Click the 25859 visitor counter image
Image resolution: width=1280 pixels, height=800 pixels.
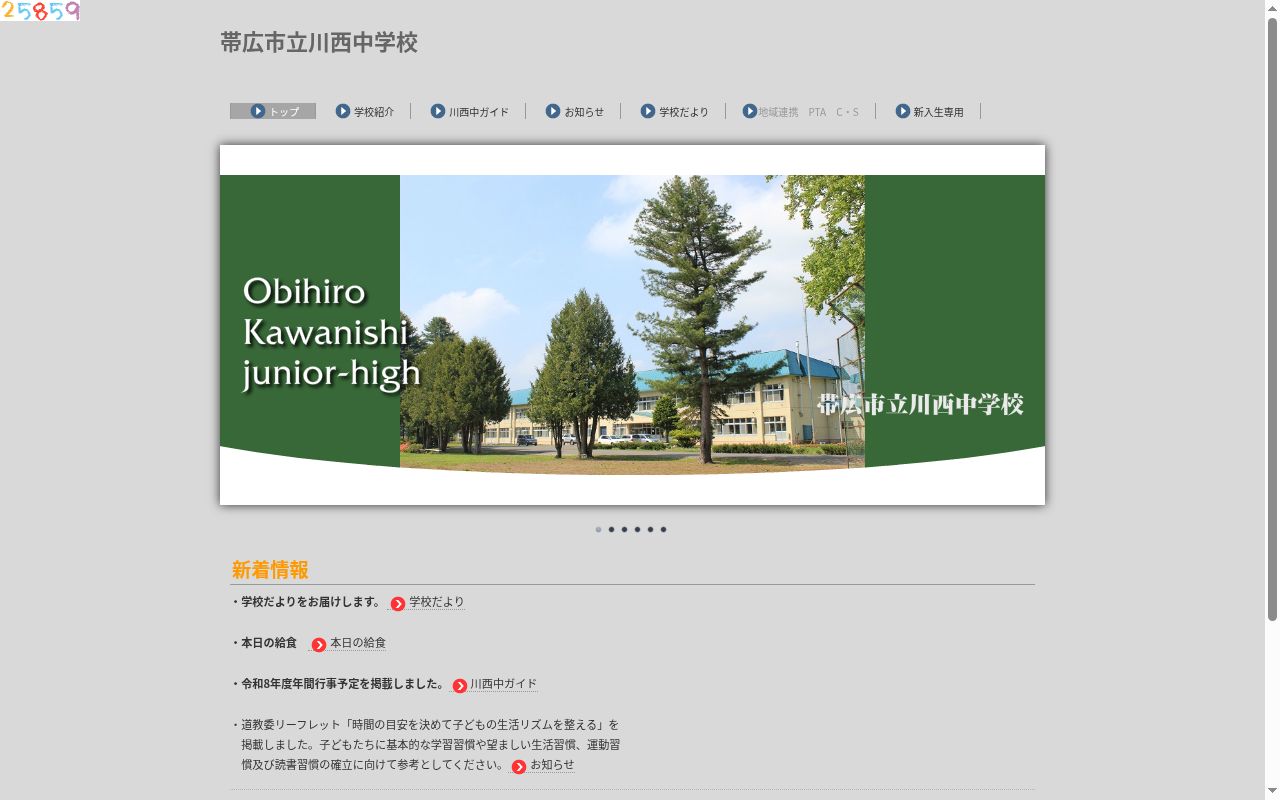(x=40, y=11)
